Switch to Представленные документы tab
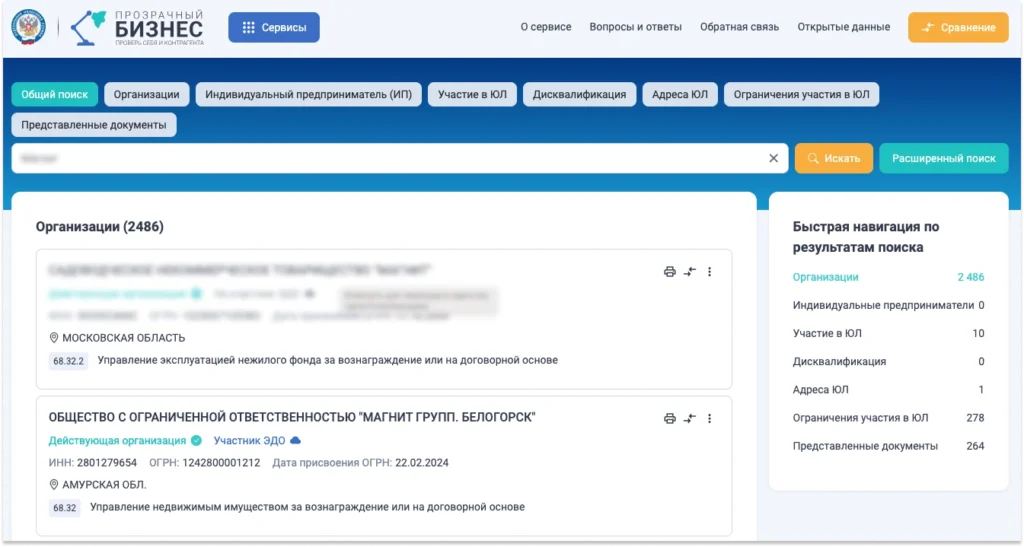Screen dimensions: 1024x547 click(93, 125)
